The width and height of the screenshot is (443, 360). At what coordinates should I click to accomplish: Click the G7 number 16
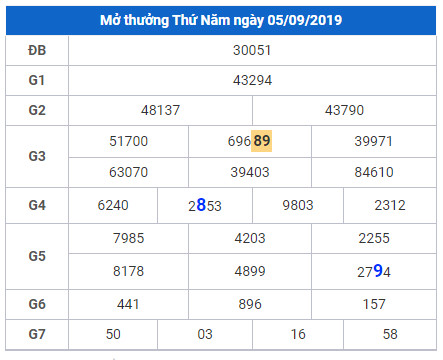click(298, 334)
